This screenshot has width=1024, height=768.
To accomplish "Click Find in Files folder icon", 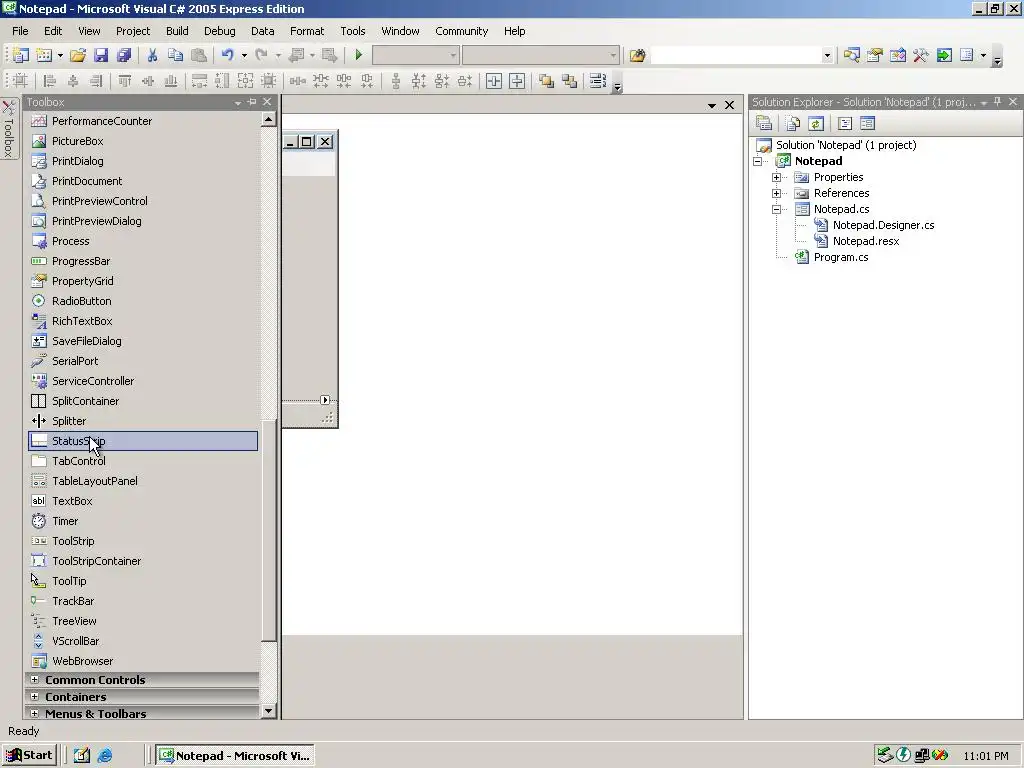I will click(637, 56).
